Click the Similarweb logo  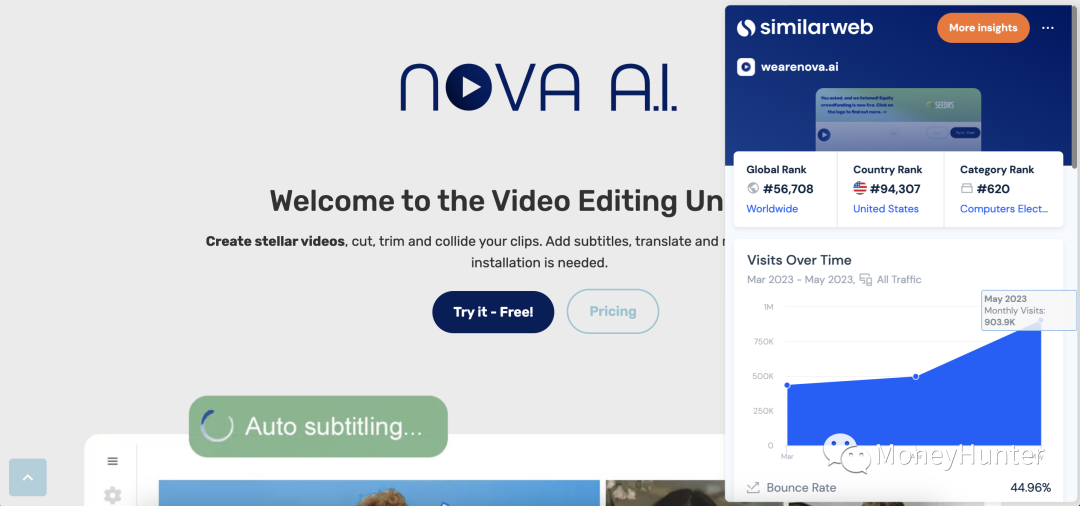[804, 28]
